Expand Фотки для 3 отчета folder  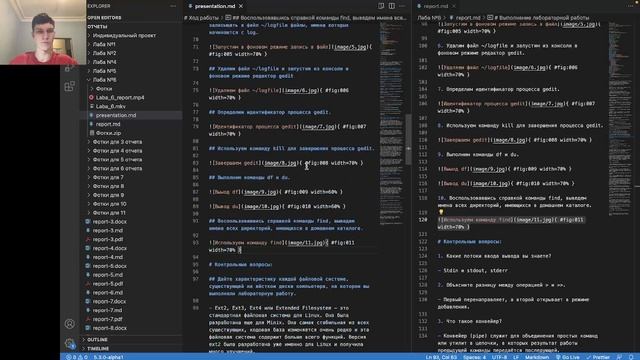[x=117, y=142]
